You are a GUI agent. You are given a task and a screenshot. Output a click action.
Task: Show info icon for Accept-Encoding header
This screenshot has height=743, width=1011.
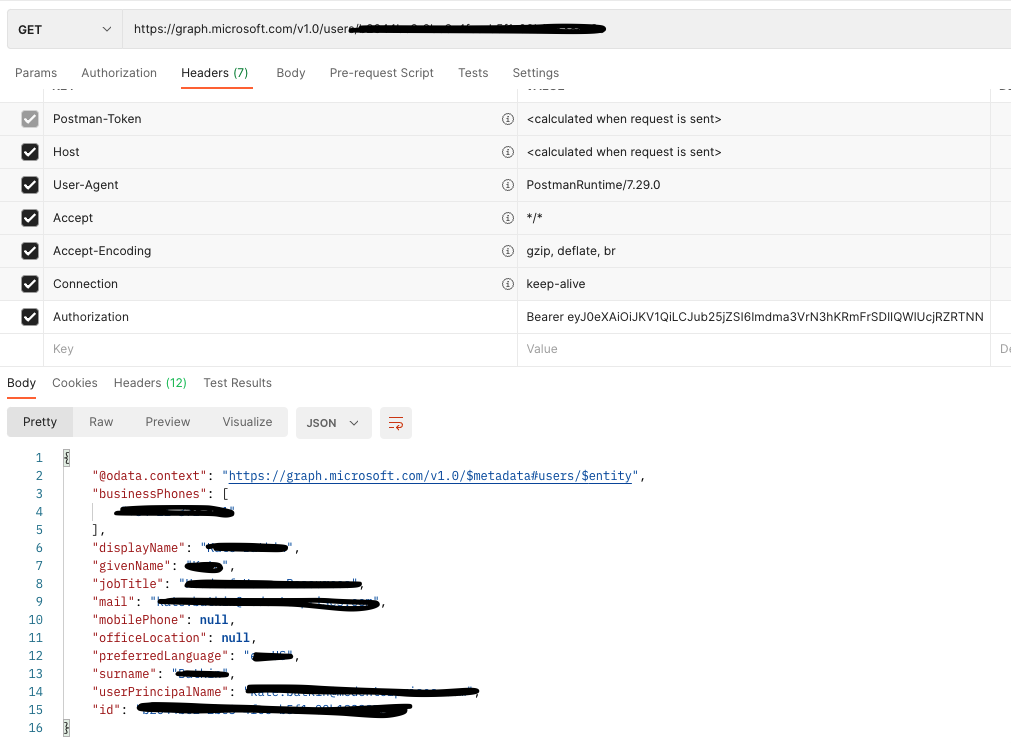click(x=508, y=251)
